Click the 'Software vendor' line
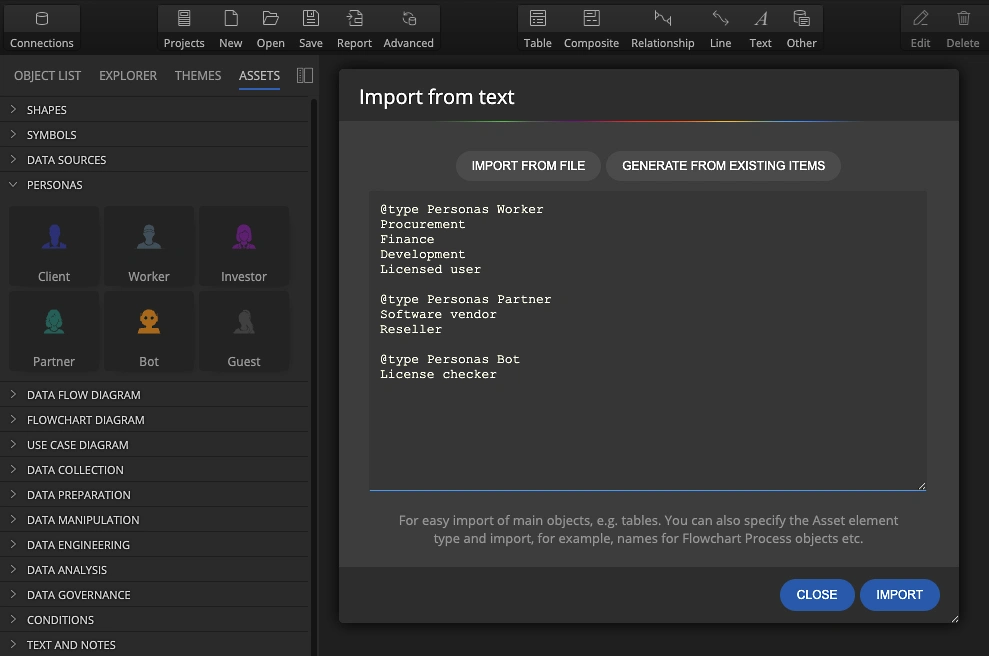Image resolution: width=989 pixels, height=656 pixels. click(x=438, y=314)
